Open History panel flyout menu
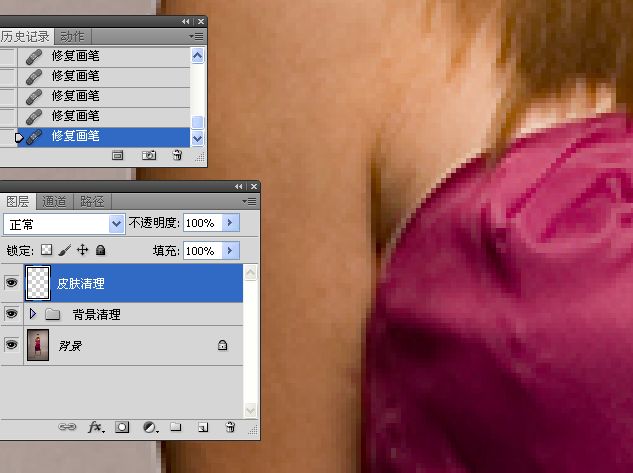Image resolution: width=633 pixels, height=473 pixels. 196,37
